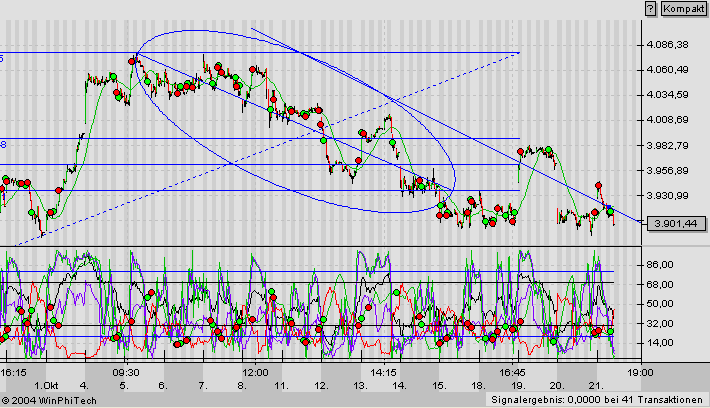Viewport: 710px width, 408px height.
Task: Click the oscillator scale value 68,00
Action: [660, 284]
